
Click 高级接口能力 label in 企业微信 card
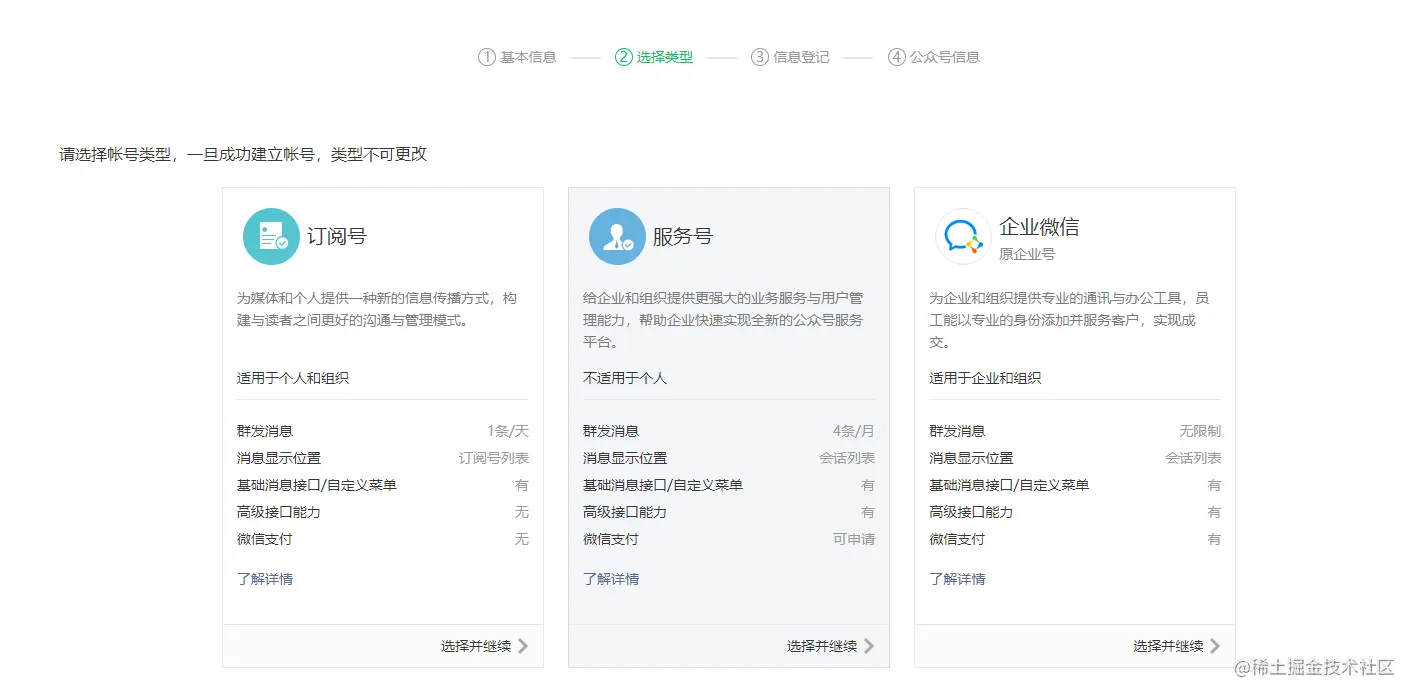(971, 512)
